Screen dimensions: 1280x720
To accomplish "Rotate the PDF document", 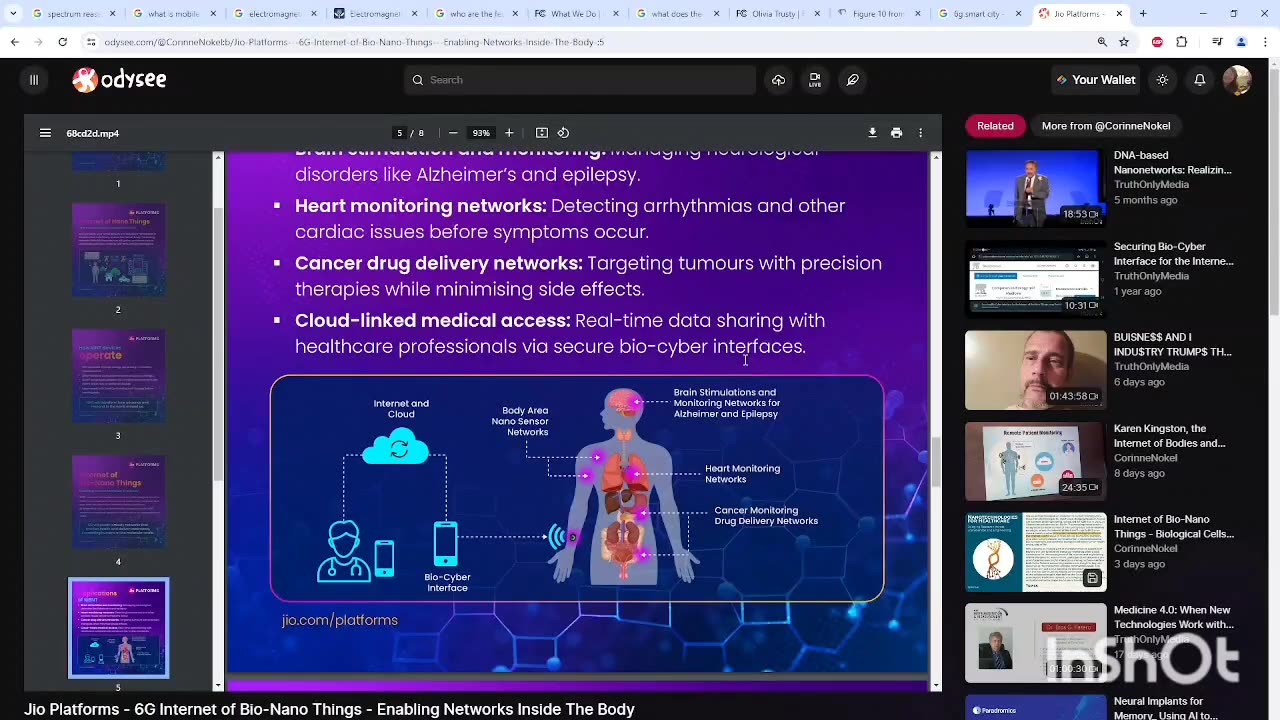I will coord(563,133).
